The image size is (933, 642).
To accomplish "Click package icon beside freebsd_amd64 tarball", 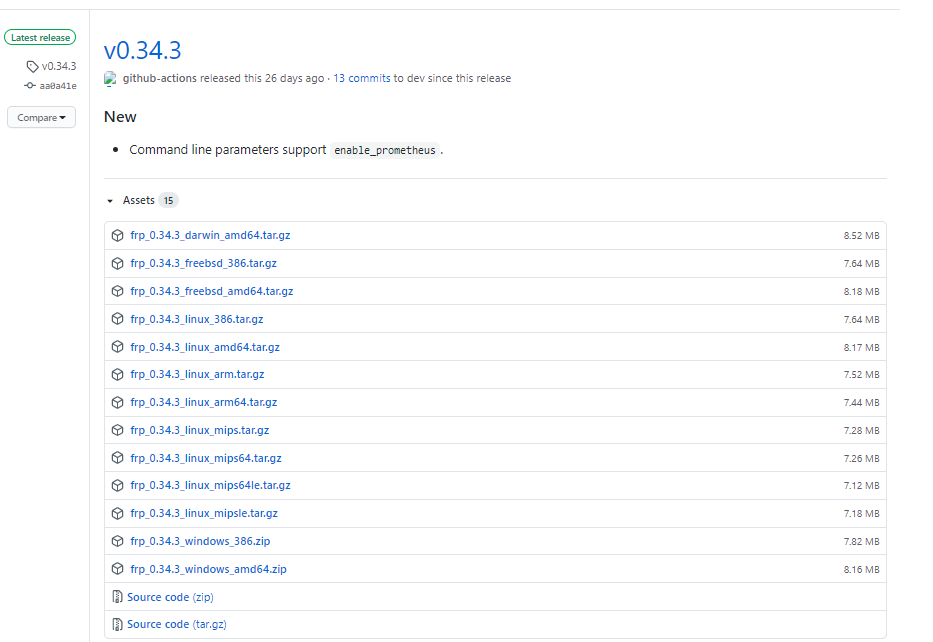I will (x=117, y=291).
